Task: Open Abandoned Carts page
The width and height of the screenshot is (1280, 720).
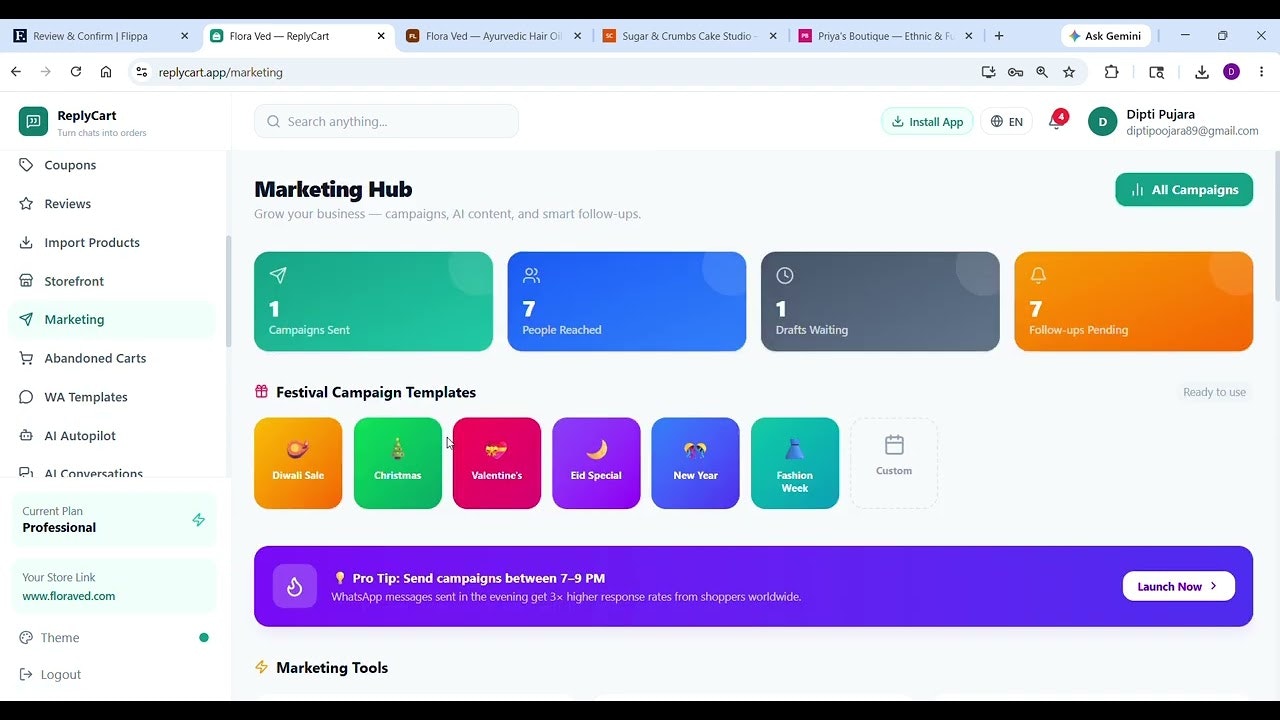Action: point(113,358)
